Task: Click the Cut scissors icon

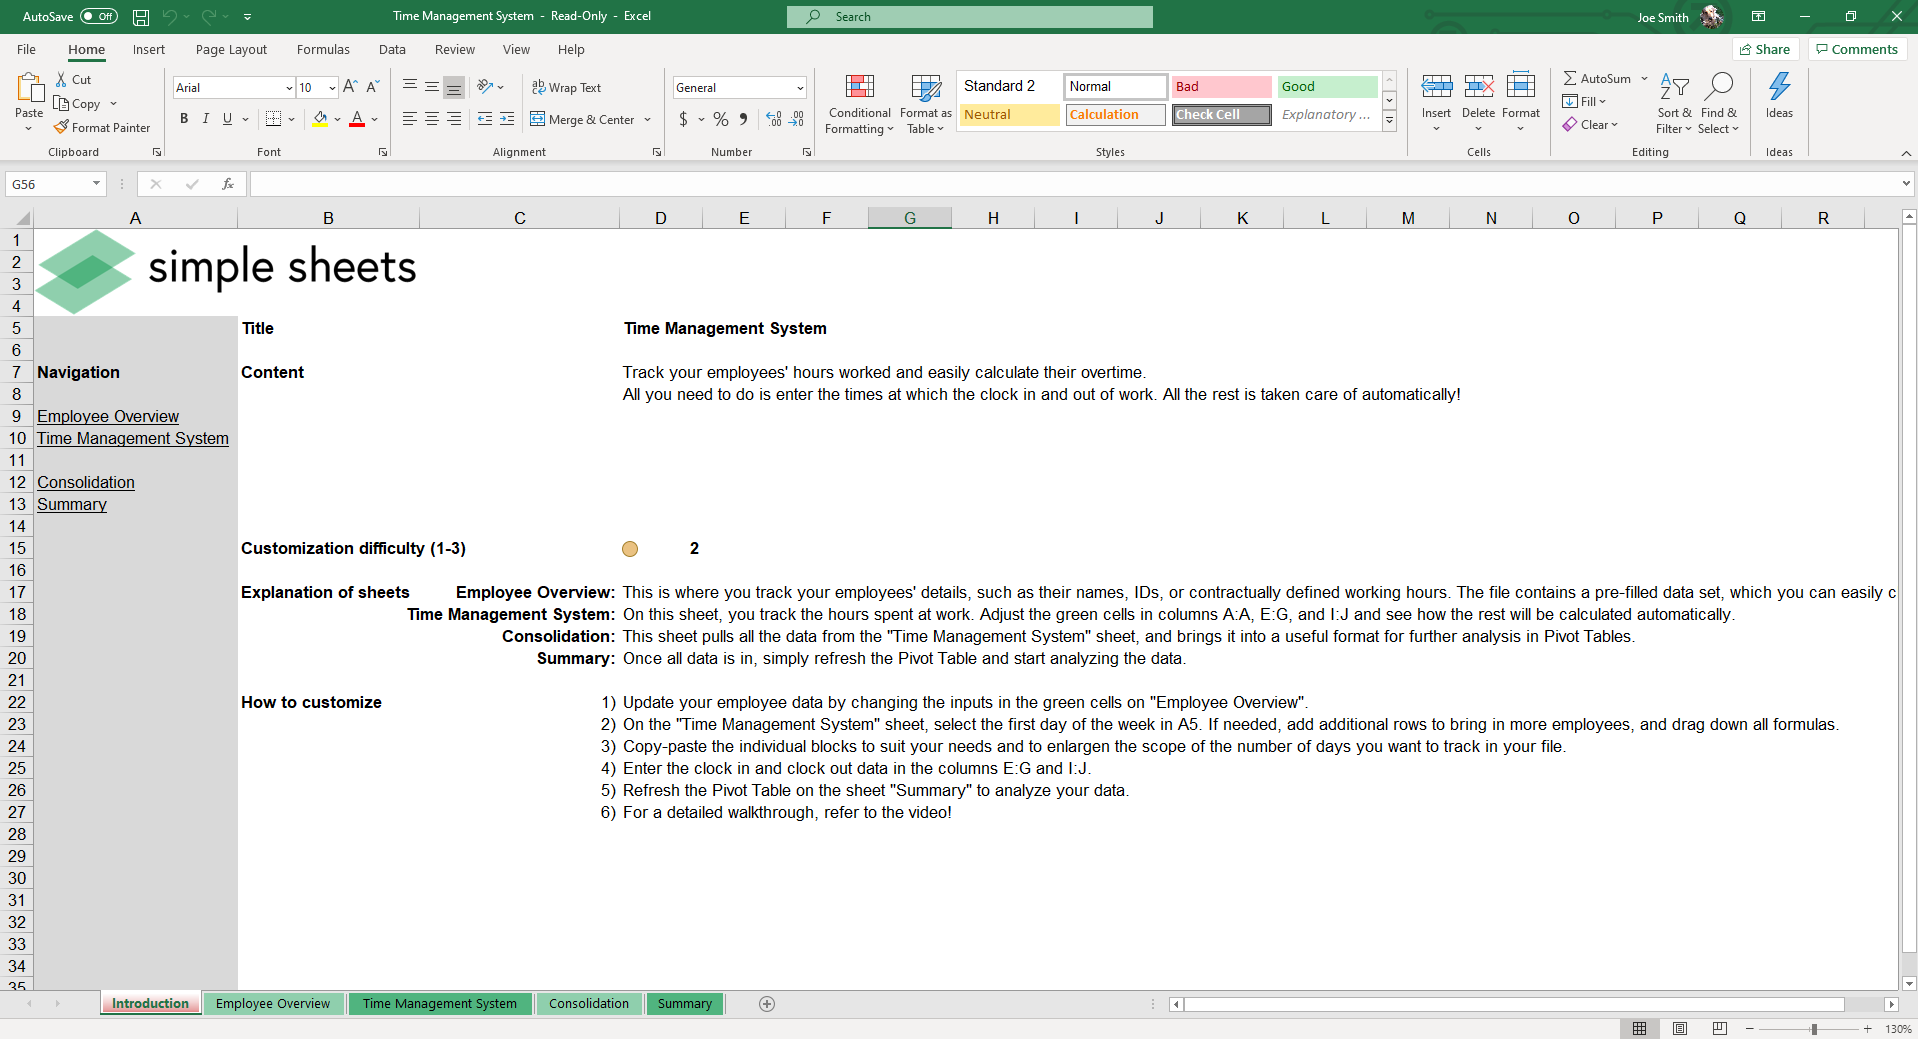Action: [61, 80]
